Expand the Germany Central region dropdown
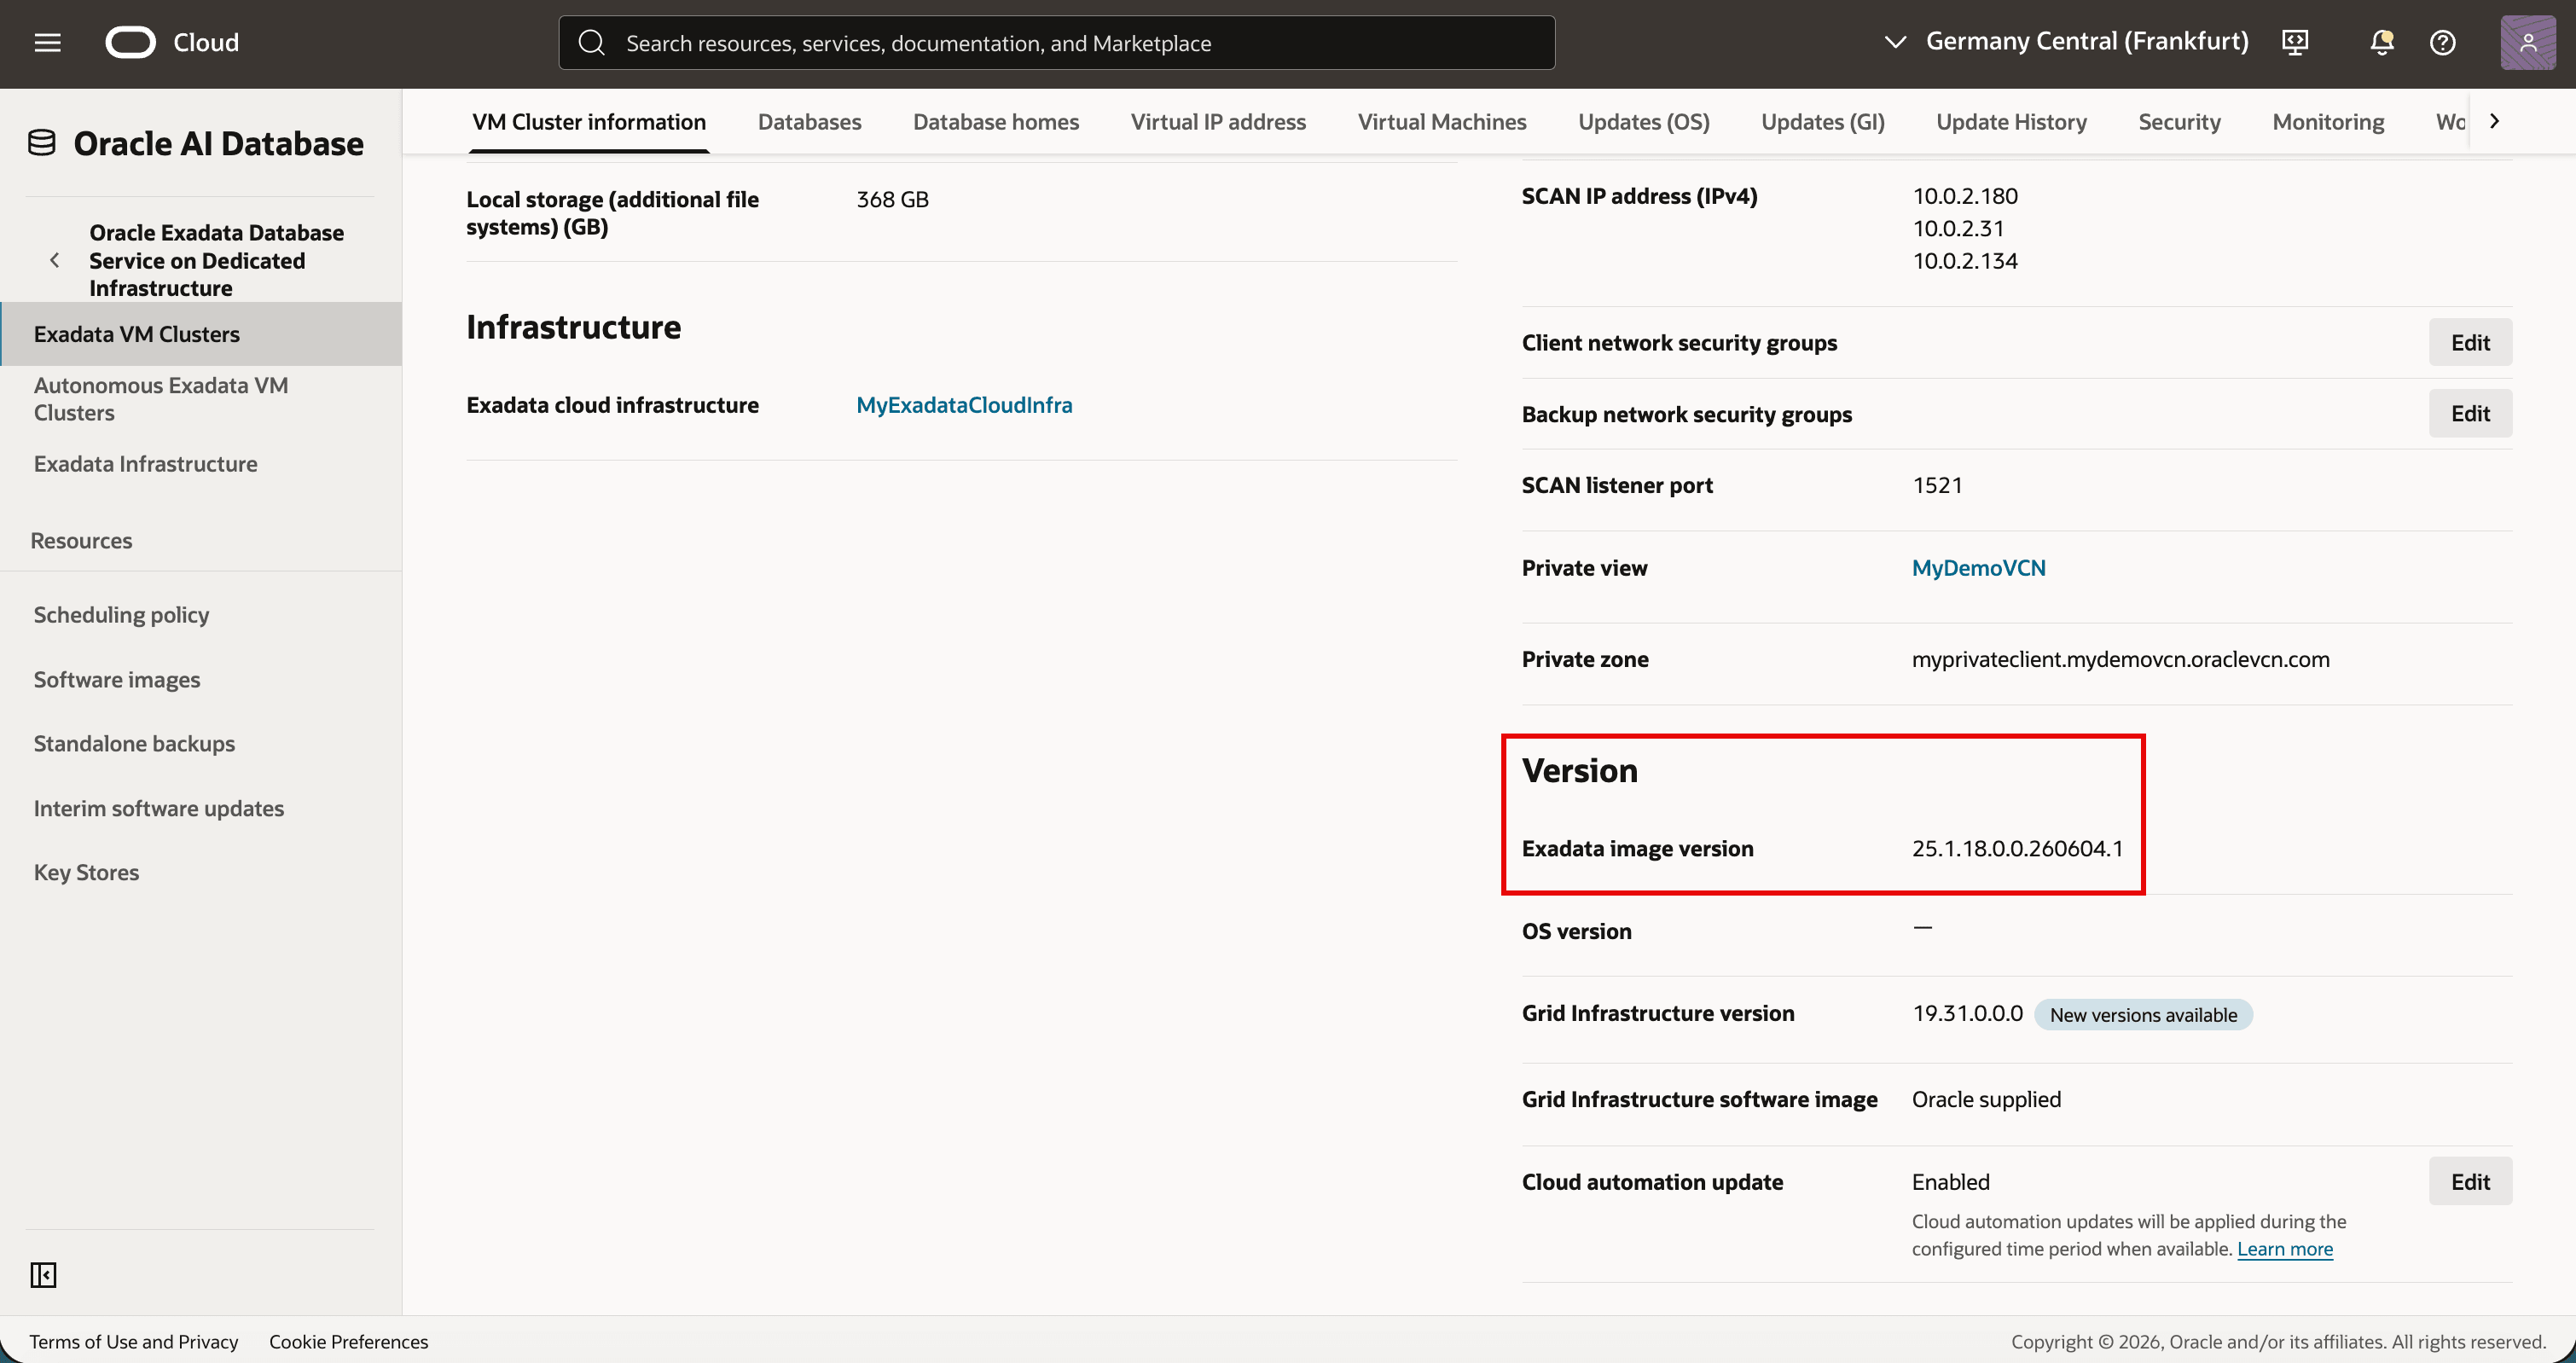Screen dimensions: 2576x1363 pos(2066,41)
